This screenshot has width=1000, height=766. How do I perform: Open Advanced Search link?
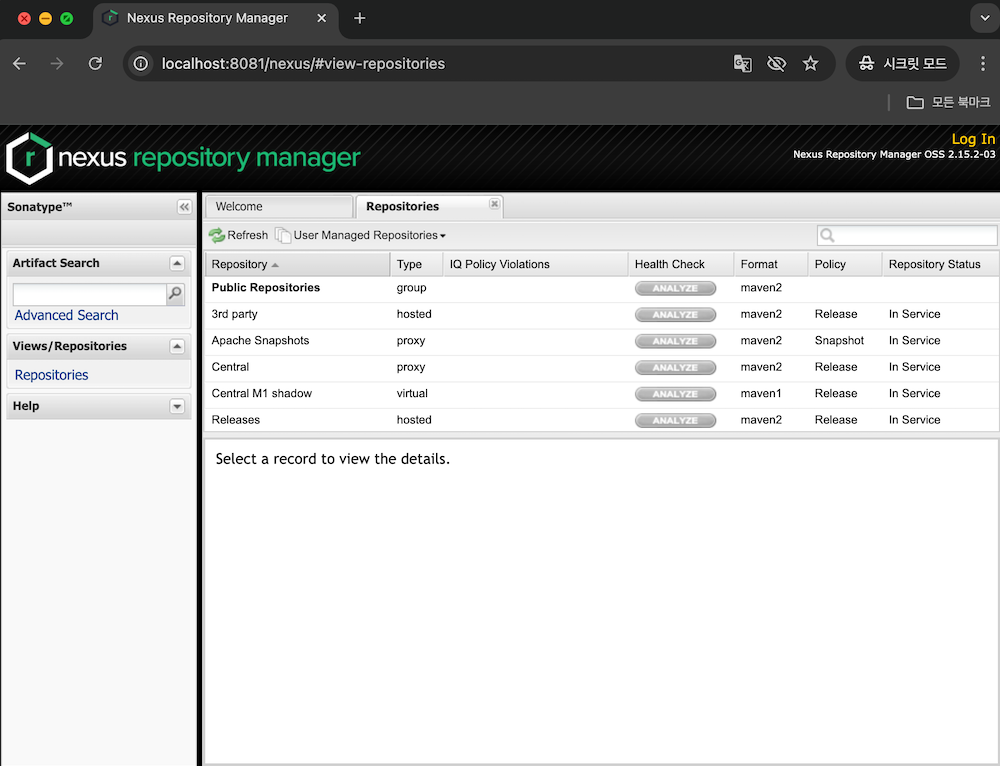(x=66, y=315)
